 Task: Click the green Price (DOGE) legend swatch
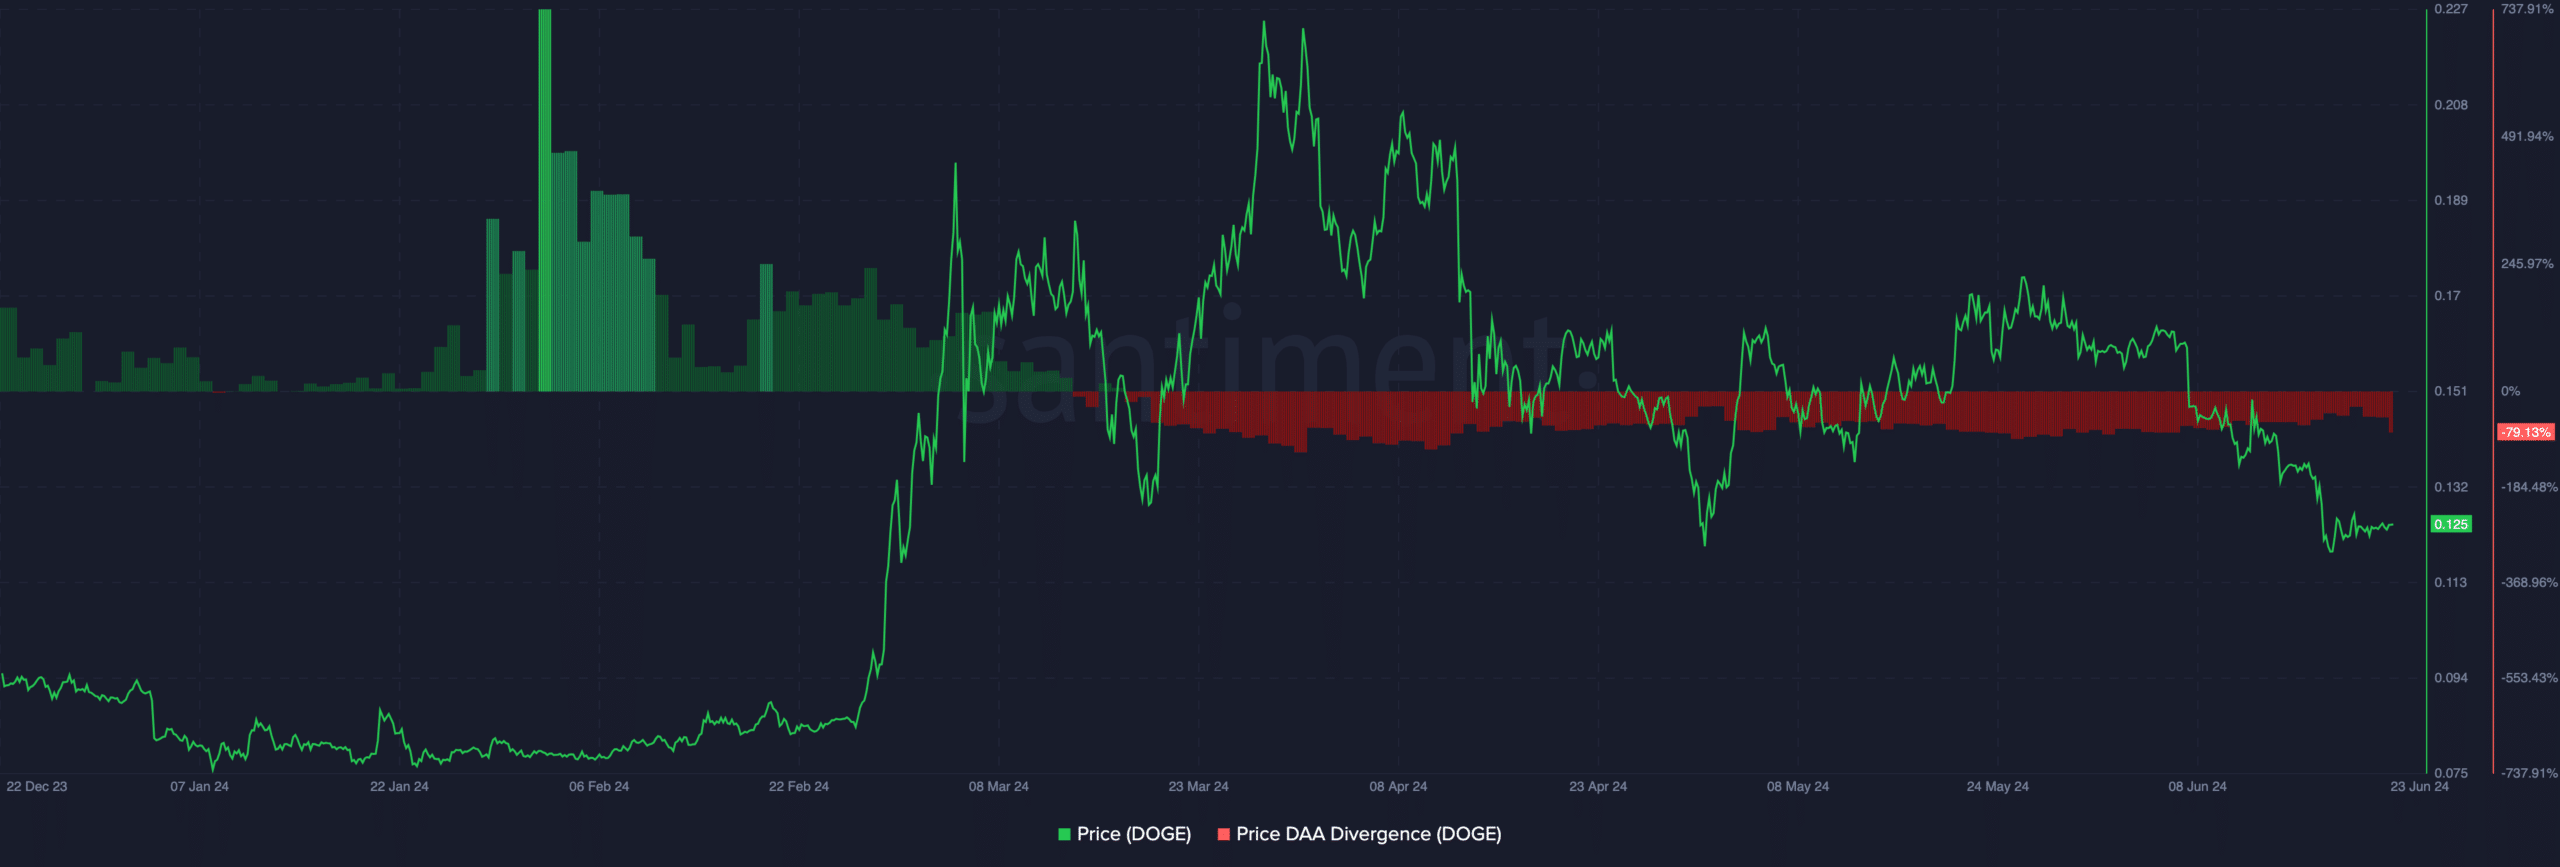pos(1064,834)
